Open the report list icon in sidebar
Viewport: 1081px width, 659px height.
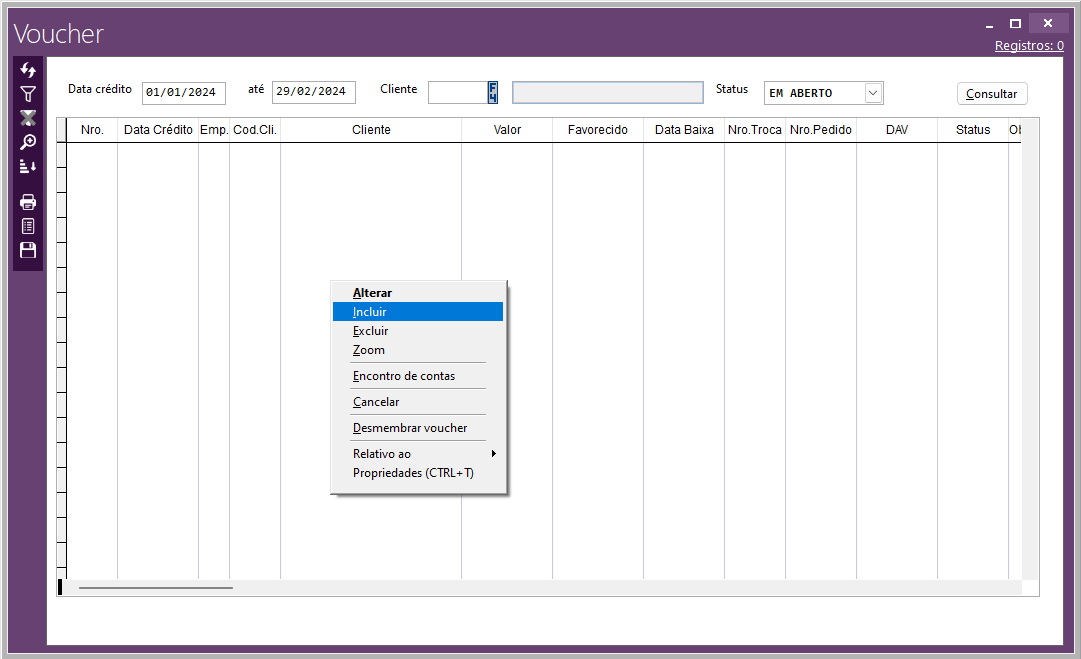coord(28,226)
